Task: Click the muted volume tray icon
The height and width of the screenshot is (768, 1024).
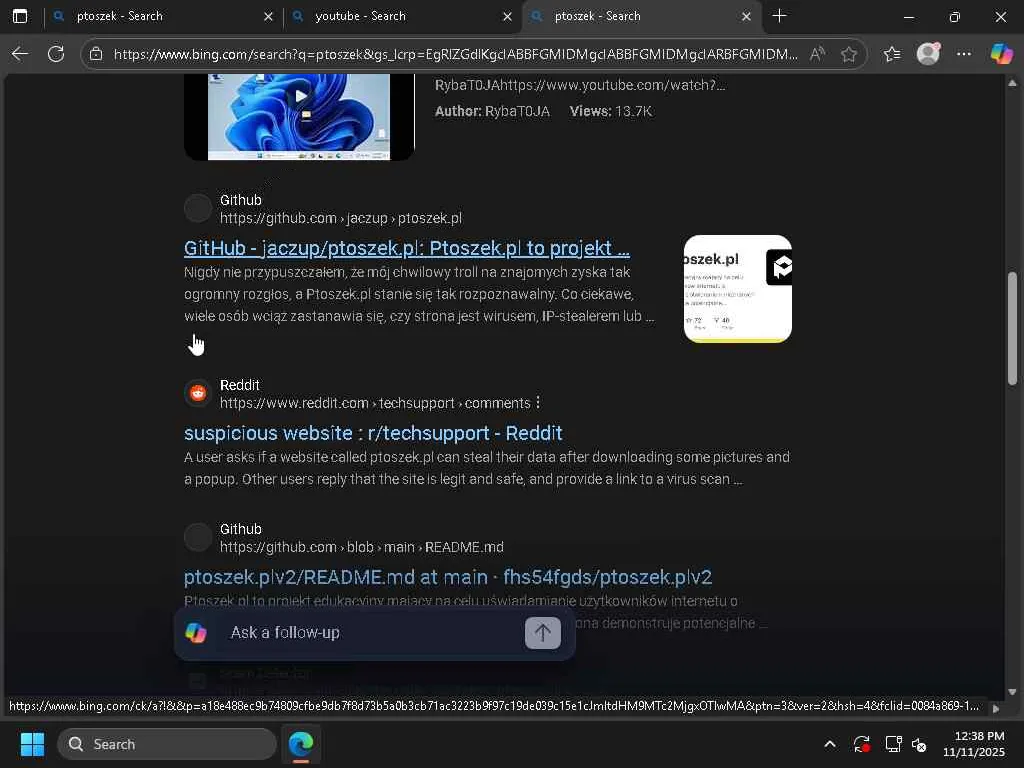Action: coord(919,744)
